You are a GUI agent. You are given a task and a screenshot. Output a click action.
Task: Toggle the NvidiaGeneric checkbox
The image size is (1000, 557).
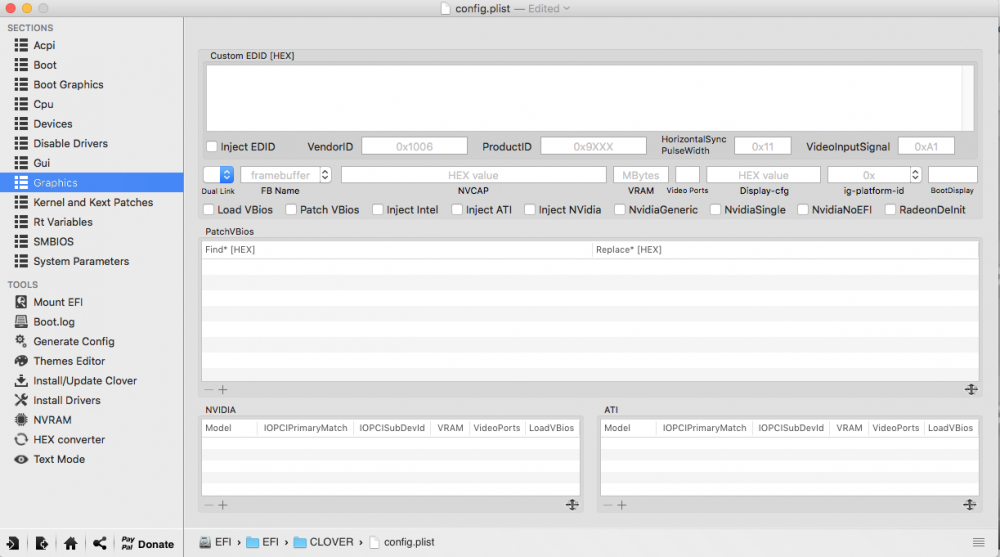(620, 210)
